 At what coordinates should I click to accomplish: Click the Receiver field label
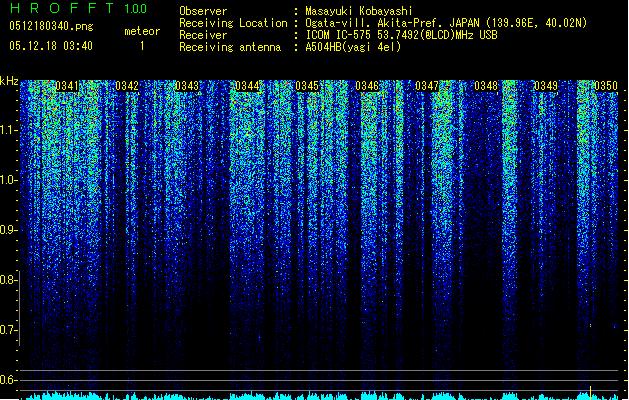click(203, 35)
